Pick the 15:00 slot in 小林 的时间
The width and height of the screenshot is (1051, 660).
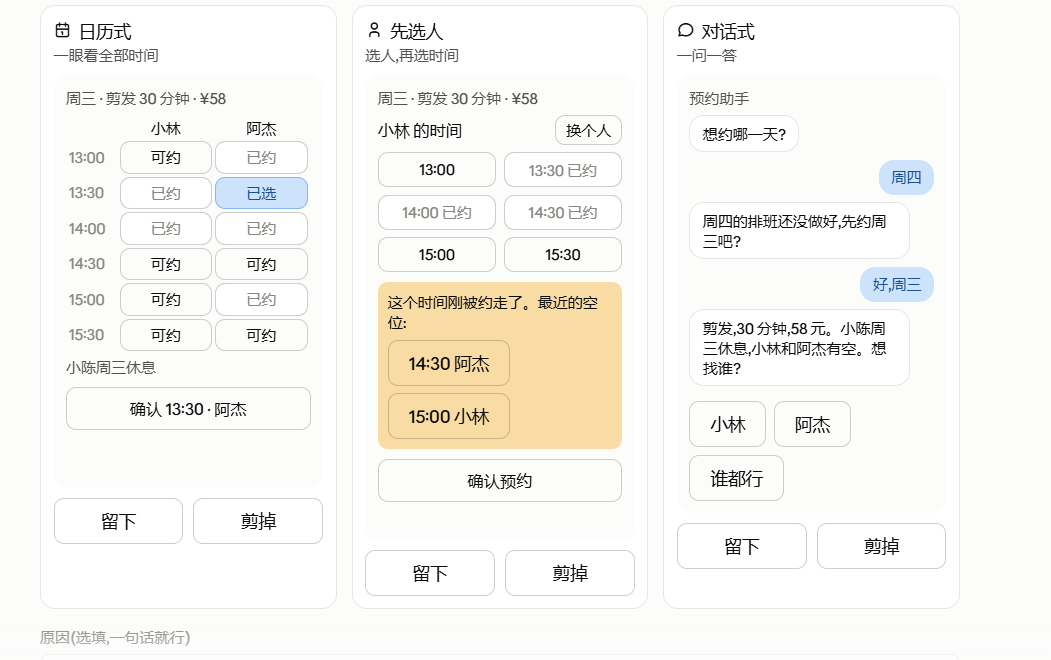(x=437, y=255)
